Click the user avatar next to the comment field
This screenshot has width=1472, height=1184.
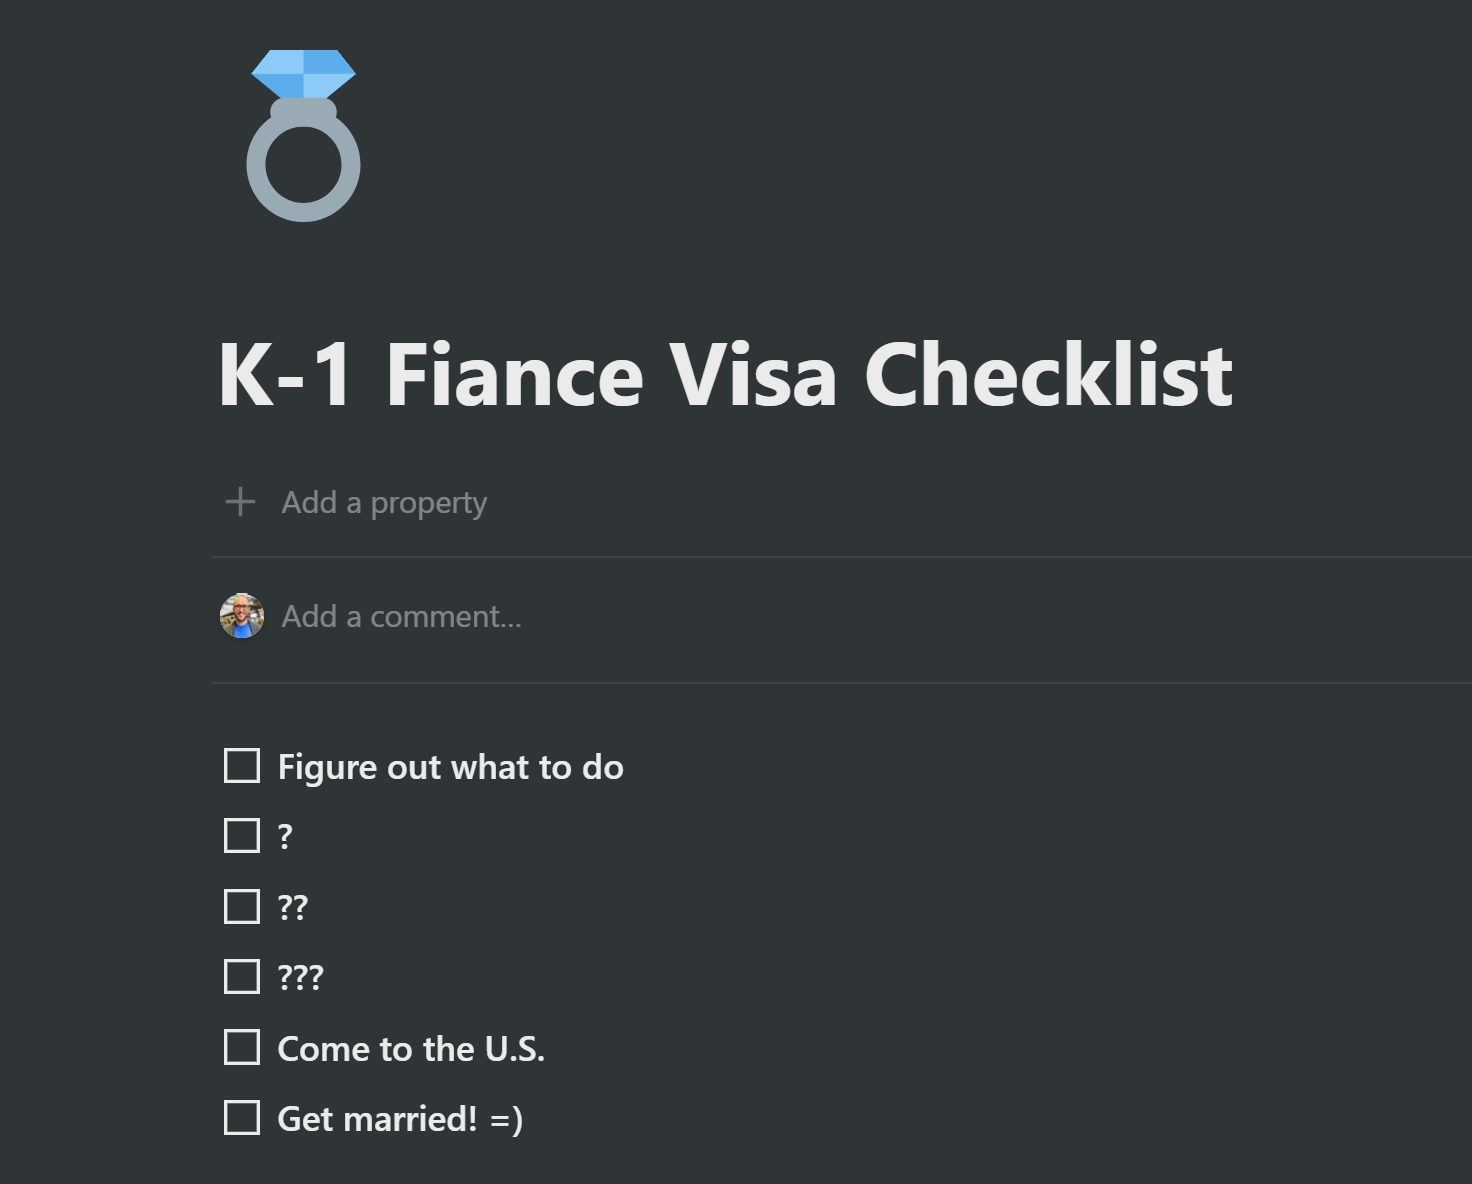point(240,616)
